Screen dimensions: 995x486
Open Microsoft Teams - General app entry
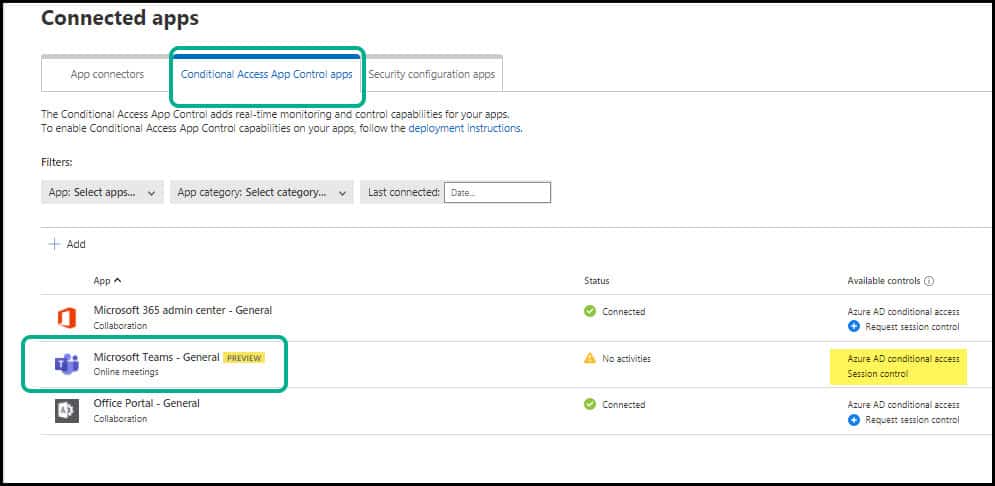tap(157, 357)
